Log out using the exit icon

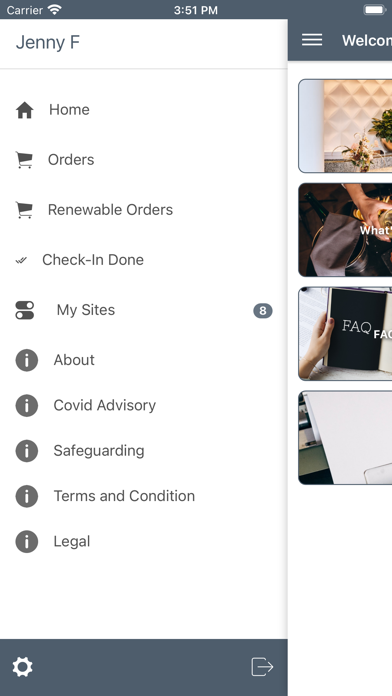(x=262, y=667)
